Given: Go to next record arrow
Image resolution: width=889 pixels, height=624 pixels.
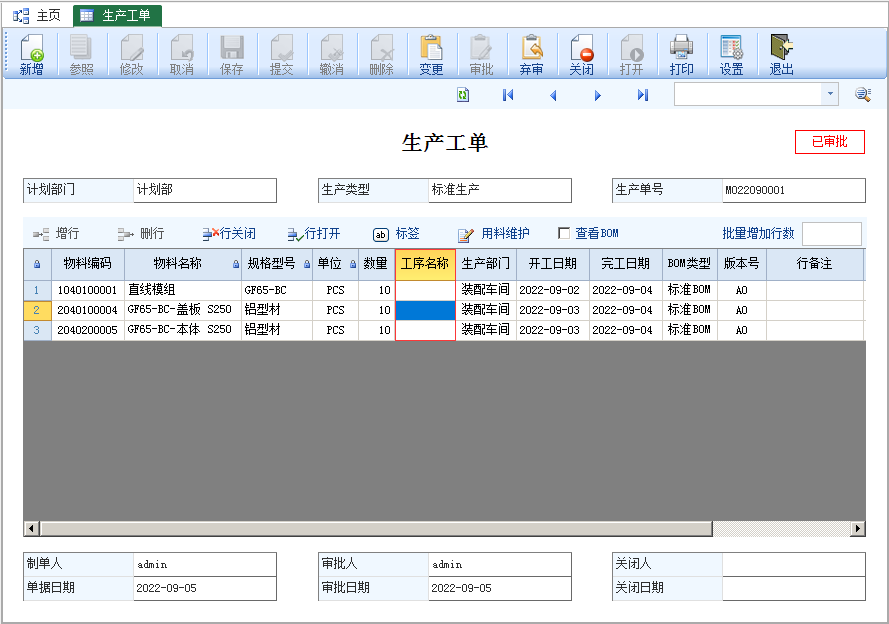Looking at the screenshot, I should (x=598, y=95).
